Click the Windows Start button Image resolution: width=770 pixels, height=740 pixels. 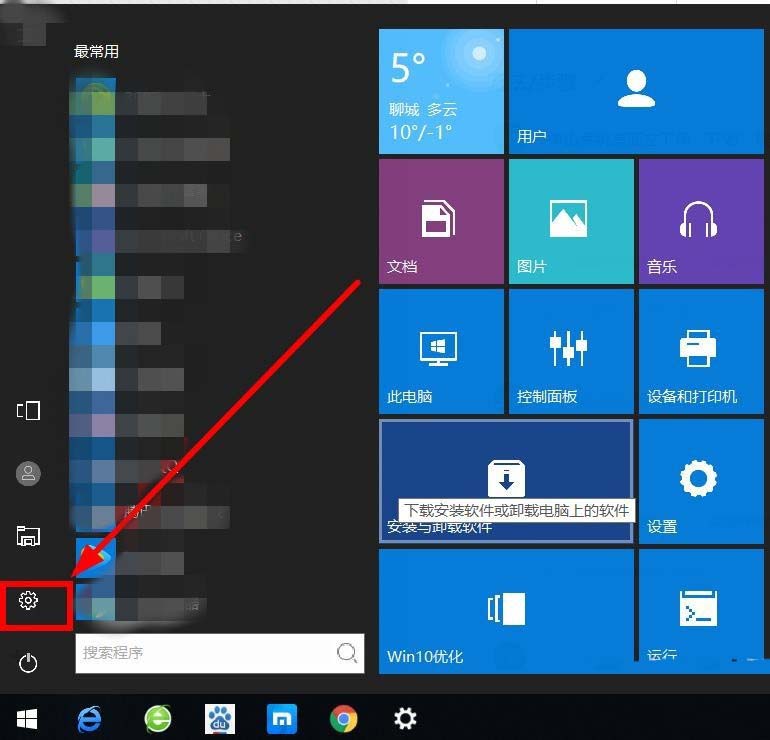27,719
